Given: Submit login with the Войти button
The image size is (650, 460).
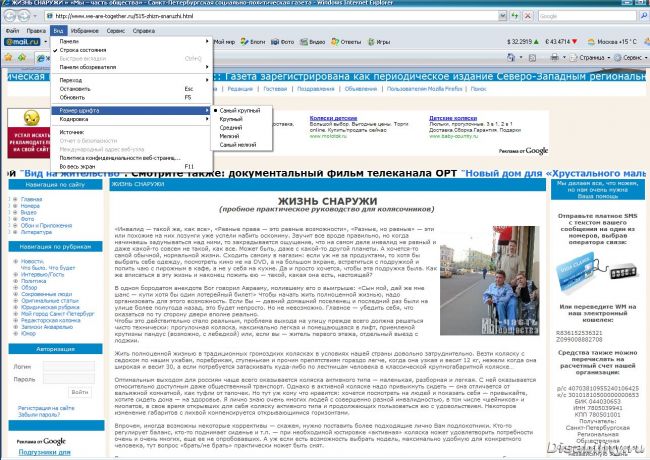Looking at the screenshot, I should pyautogui.click(x=80, y=392).
